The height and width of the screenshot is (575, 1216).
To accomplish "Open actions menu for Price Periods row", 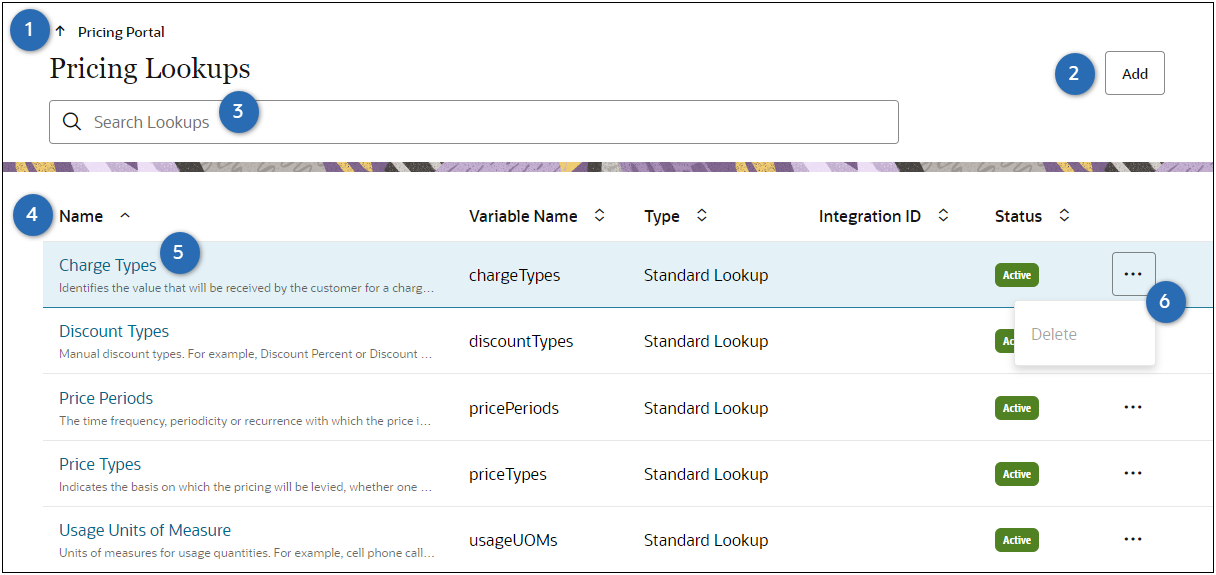I will pos(1133,407).
